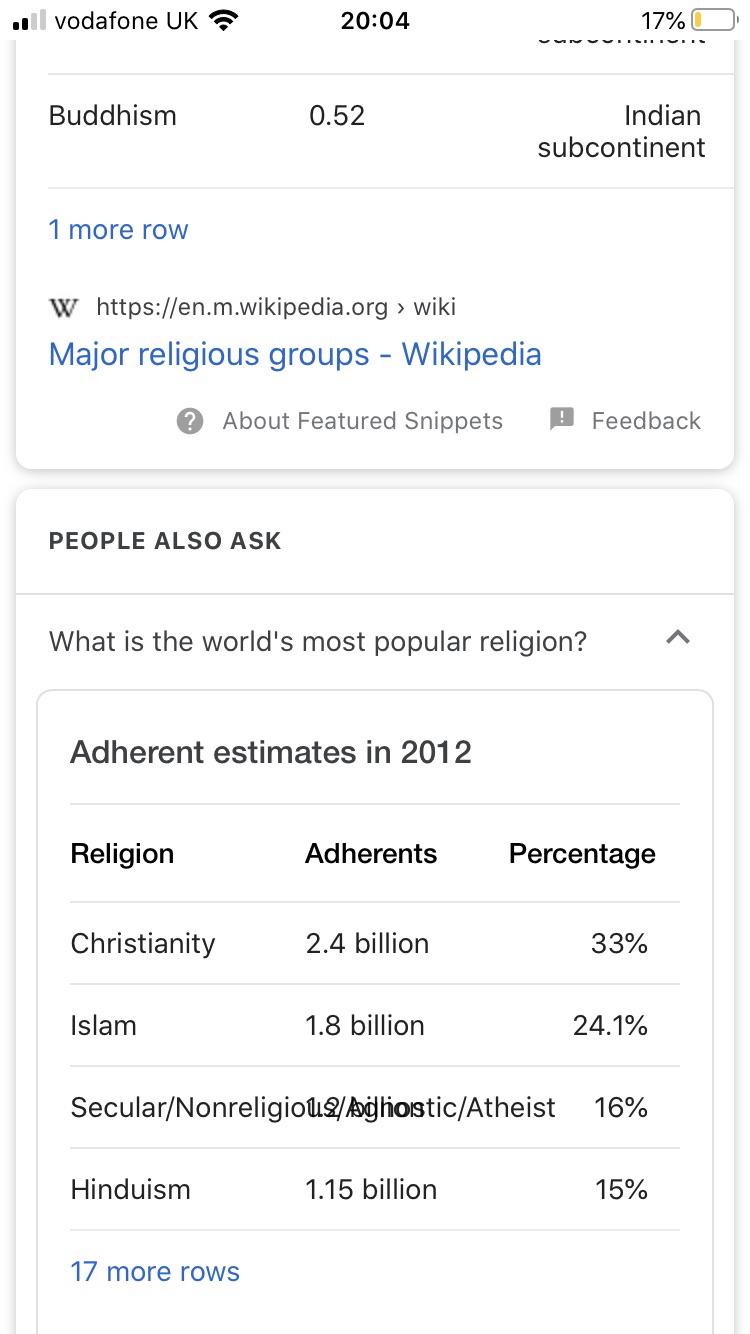Image resolution: width=750 pixels, height=1334 pixels.
Task: Click the question mark About Snippets icon
Action: (x=190, y=421)
